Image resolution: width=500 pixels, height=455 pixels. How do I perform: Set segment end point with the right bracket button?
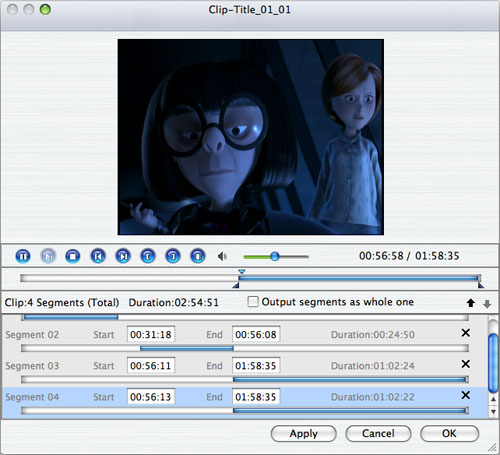(x=173, y=256)
